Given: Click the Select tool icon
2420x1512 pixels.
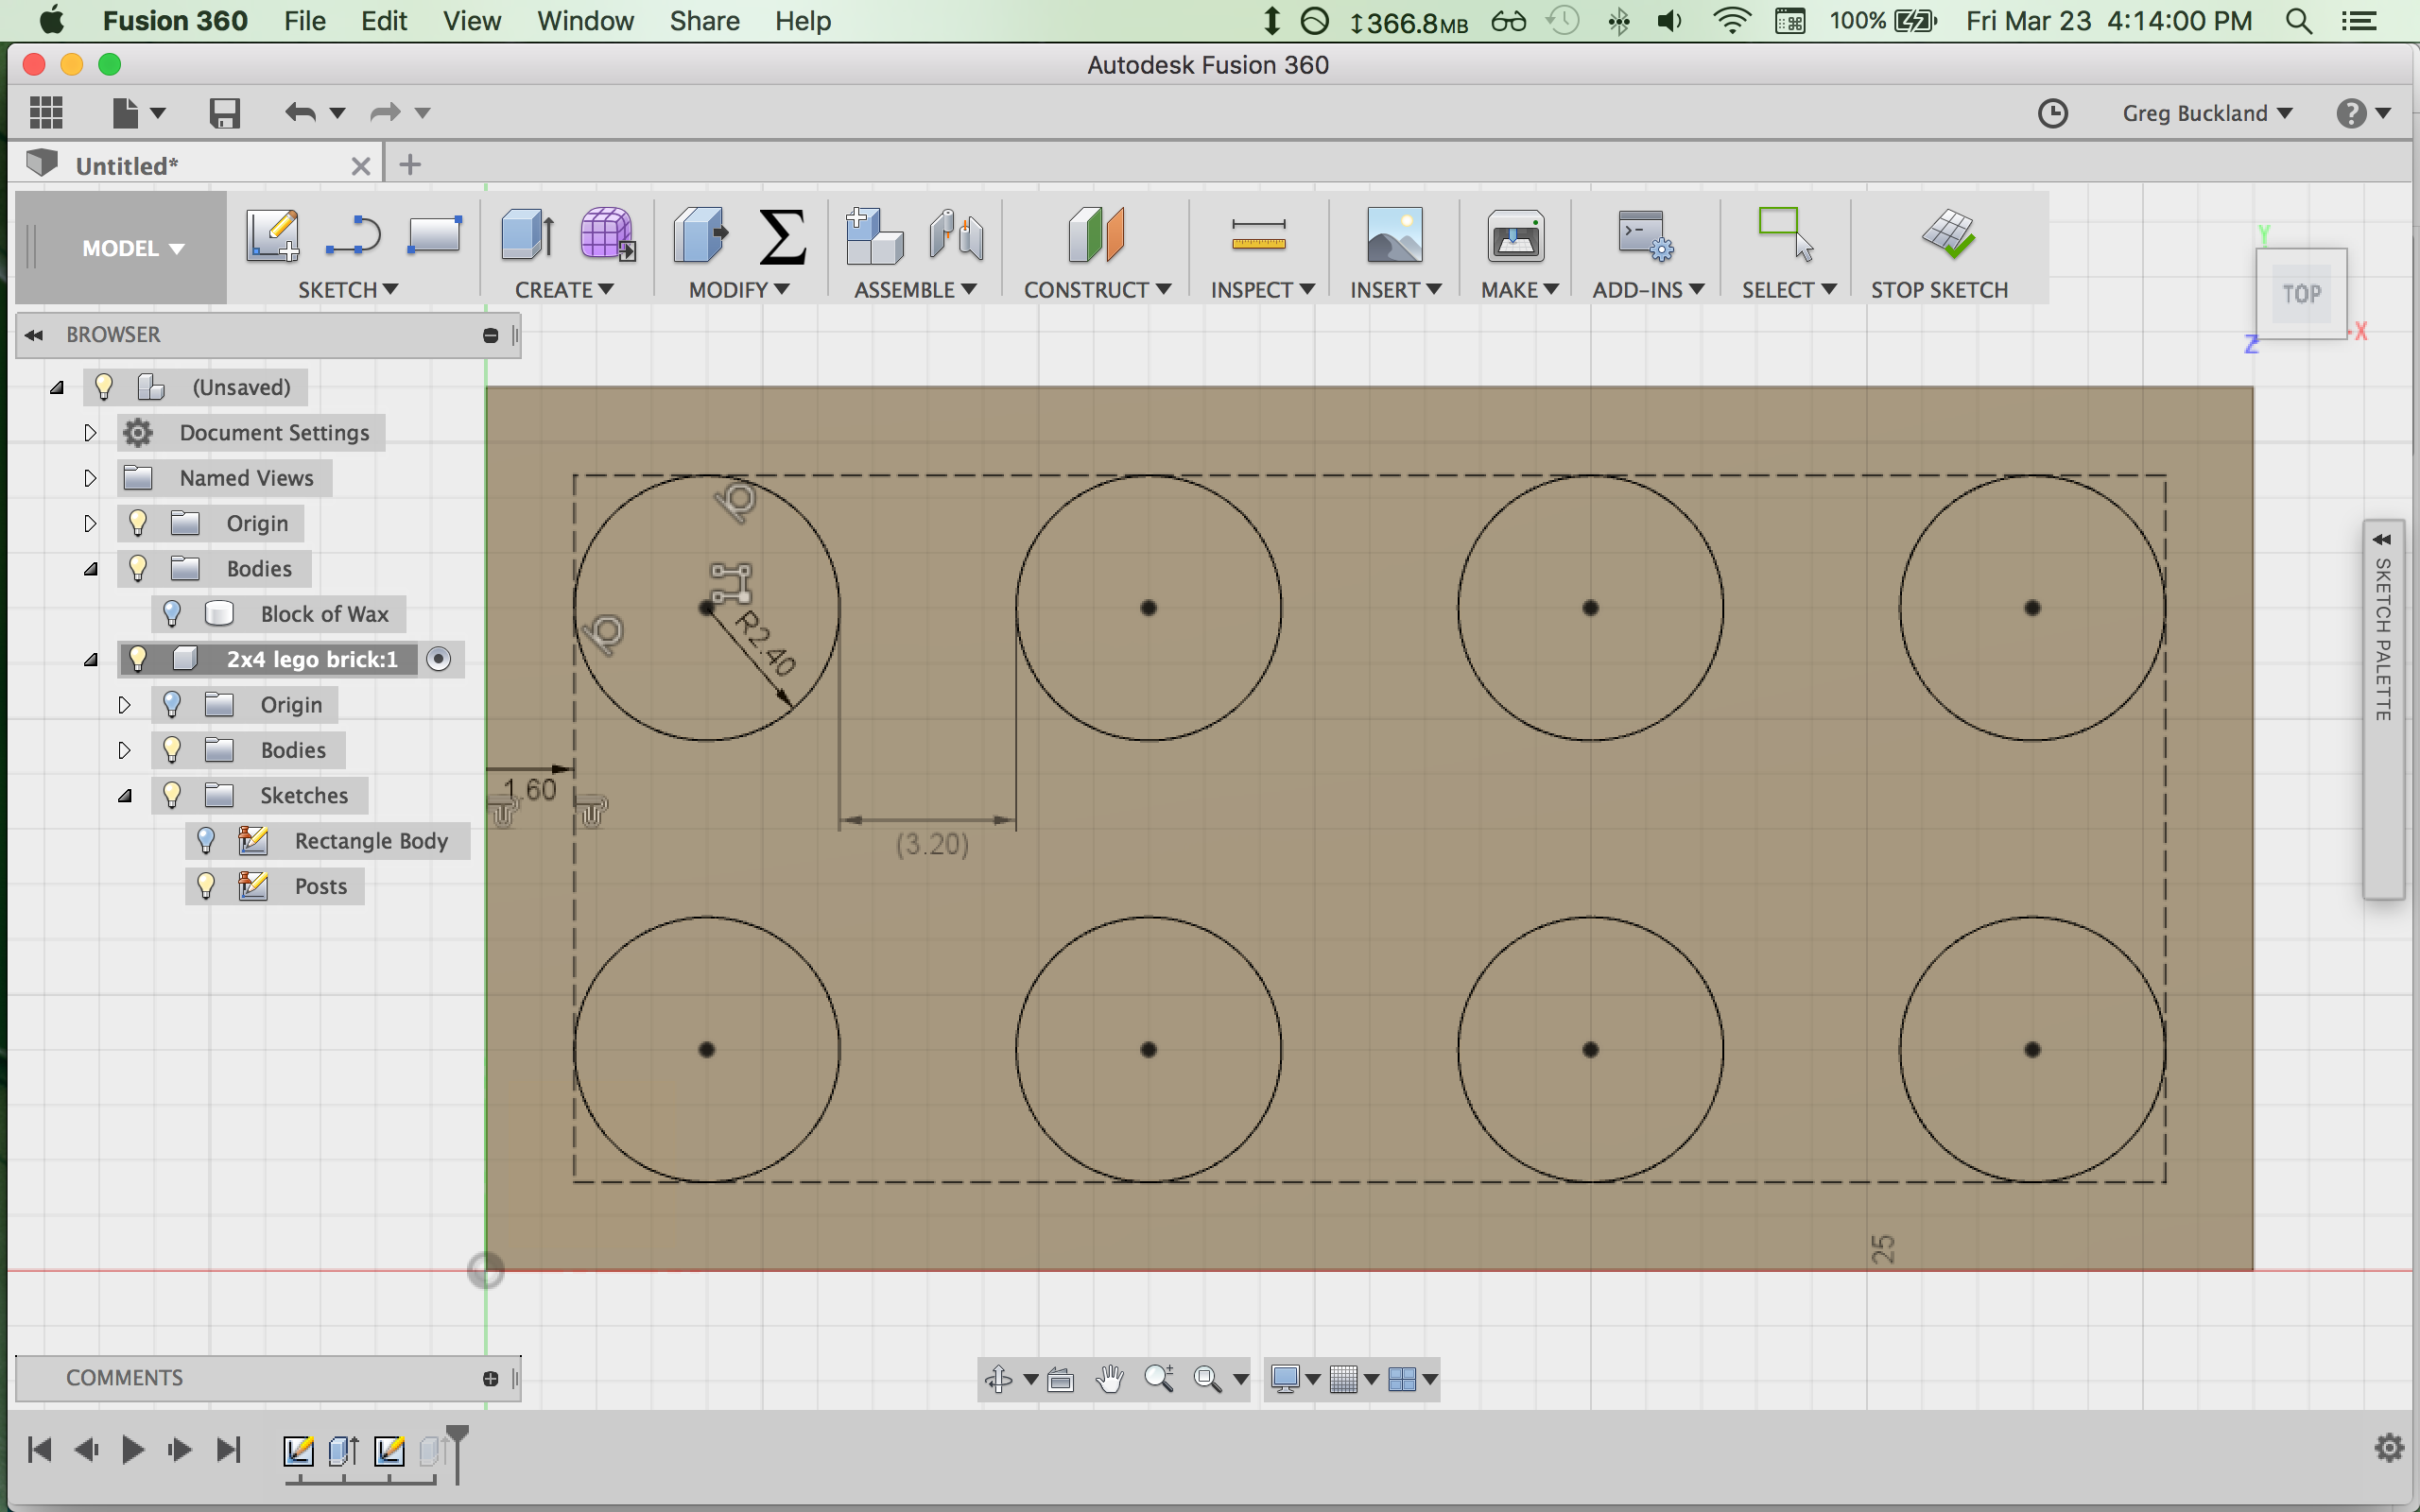Looking at the screenshot, I should [x=1786, y=236].
